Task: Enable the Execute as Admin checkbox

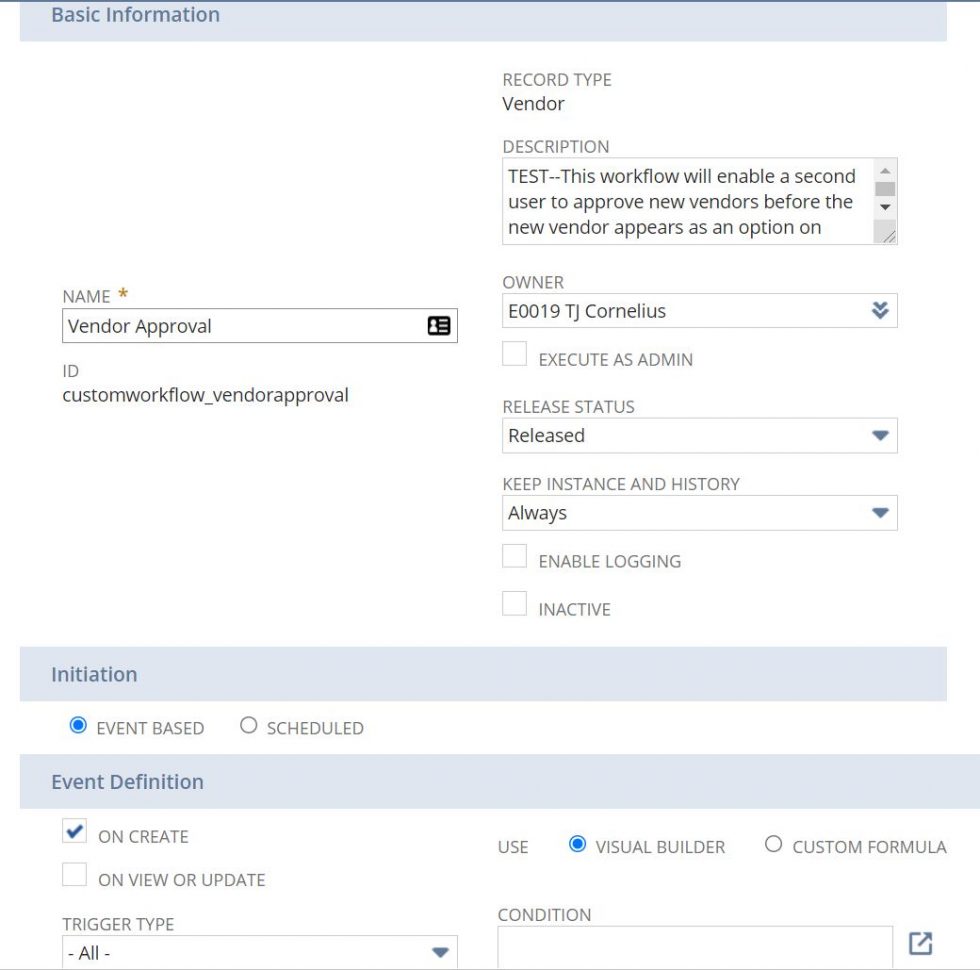Action: tap(513, 353)
